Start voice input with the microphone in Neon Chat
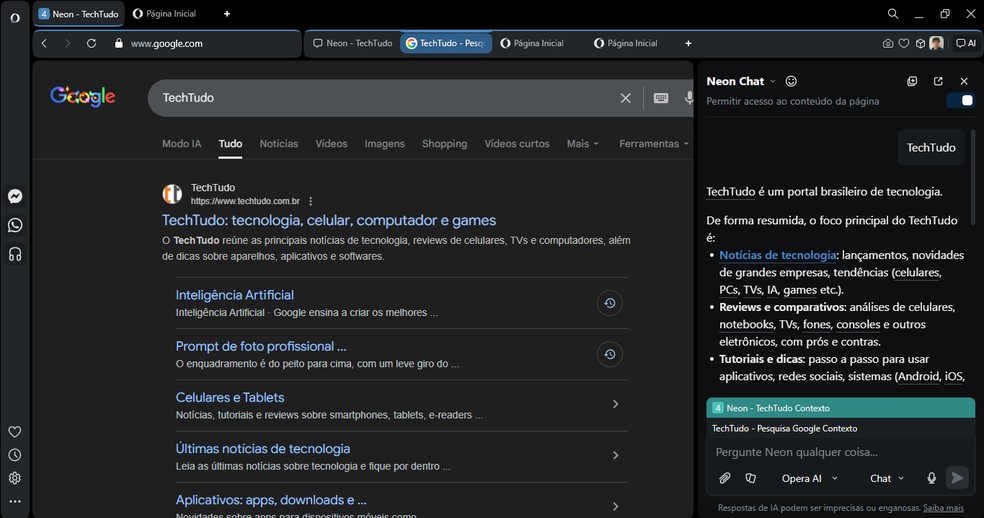The image size is (984, 518). click(931, 479)
